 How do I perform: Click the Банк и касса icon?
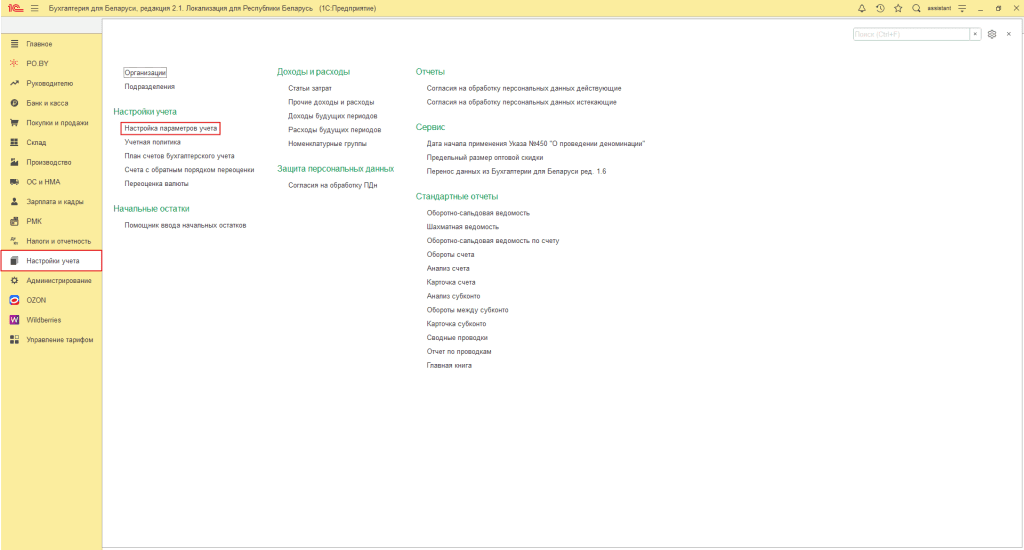tap(14, 103)
